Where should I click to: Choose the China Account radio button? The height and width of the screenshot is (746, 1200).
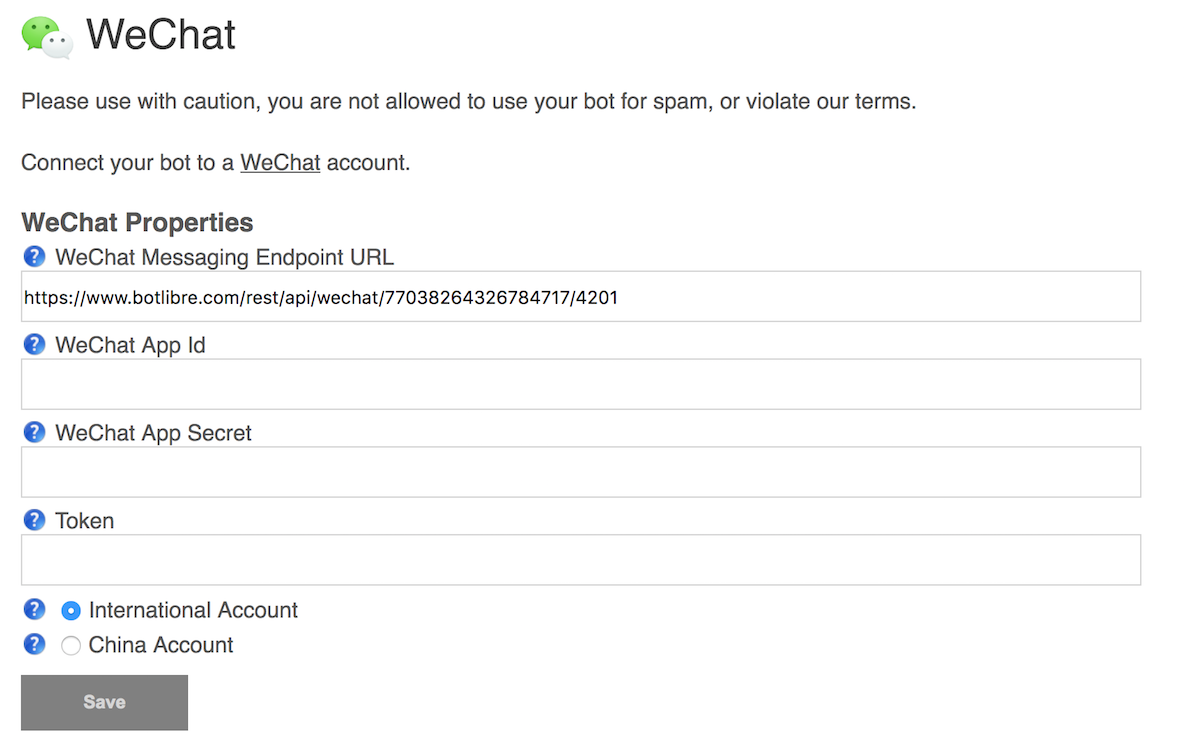click(71, 646)
